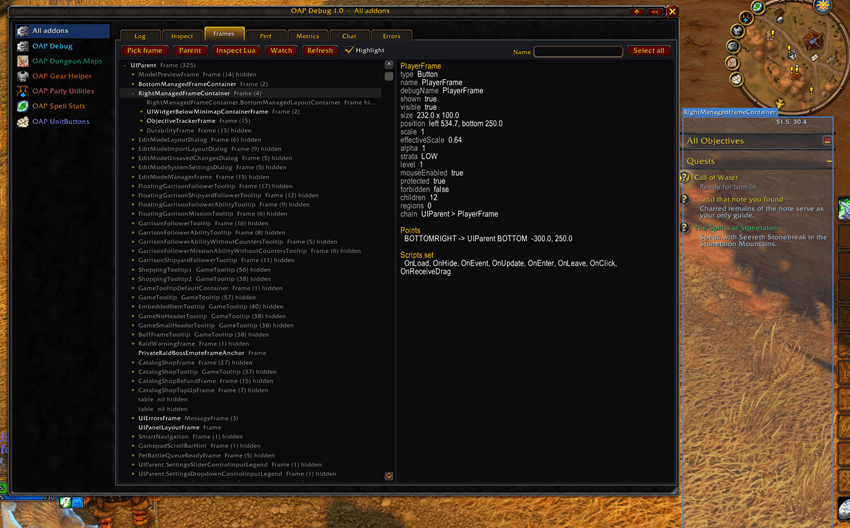
Task: Switch to the Log tab
Action: [x=140, y=36]
